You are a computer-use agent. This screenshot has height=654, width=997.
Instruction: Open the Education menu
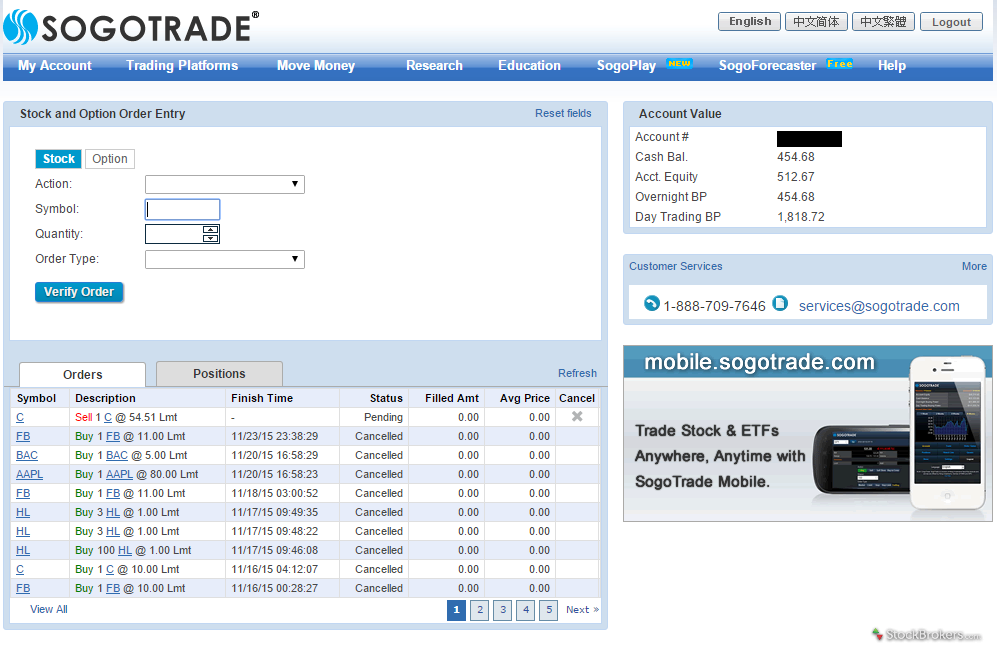pyautogui.click(x=530, y=65)
